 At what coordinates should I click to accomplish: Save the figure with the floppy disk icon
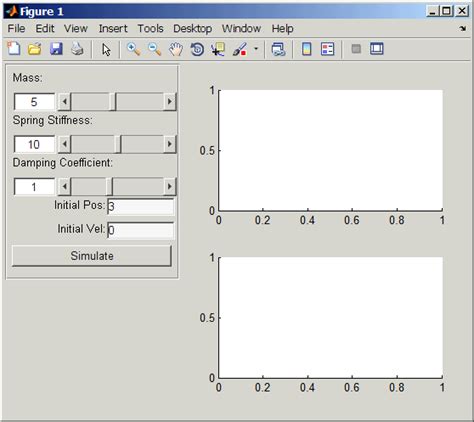pyautogui.click(x=56, y=49)
